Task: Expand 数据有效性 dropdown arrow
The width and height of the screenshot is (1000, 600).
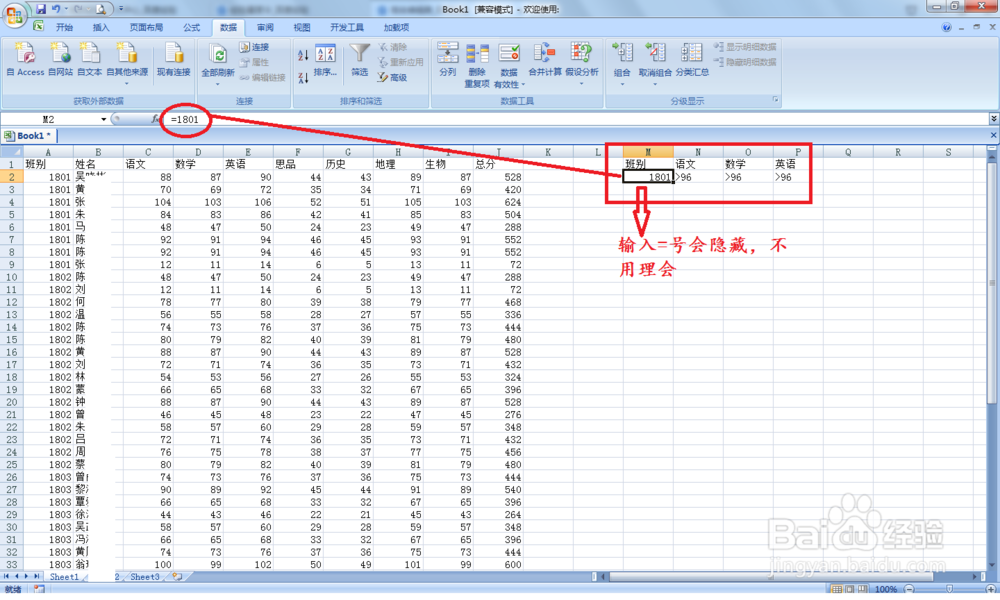Action: pyautogui.click(x=523, y=85)
